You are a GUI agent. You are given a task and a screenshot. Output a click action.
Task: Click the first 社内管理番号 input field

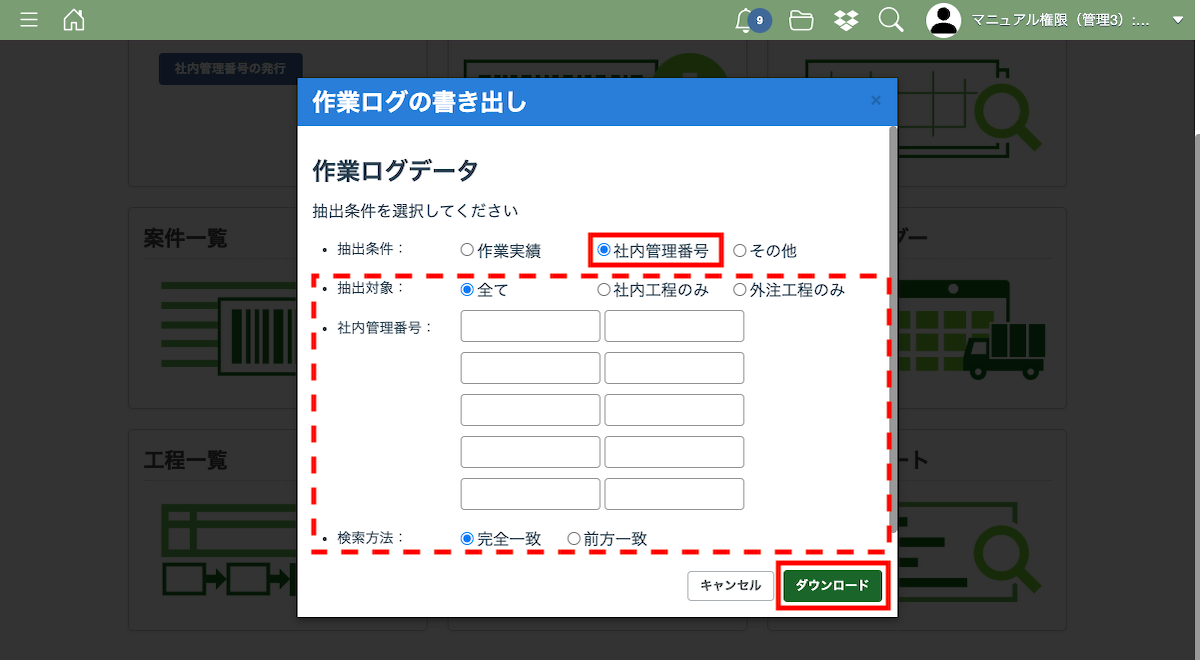pyautogui.click(x=530, y=326)
